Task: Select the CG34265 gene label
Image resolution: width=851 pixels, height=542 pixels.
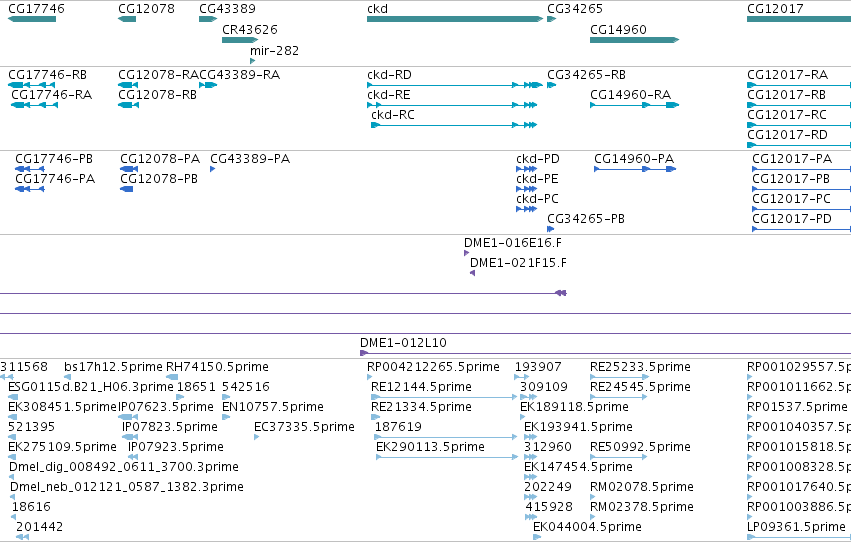Action: [575, 9]
